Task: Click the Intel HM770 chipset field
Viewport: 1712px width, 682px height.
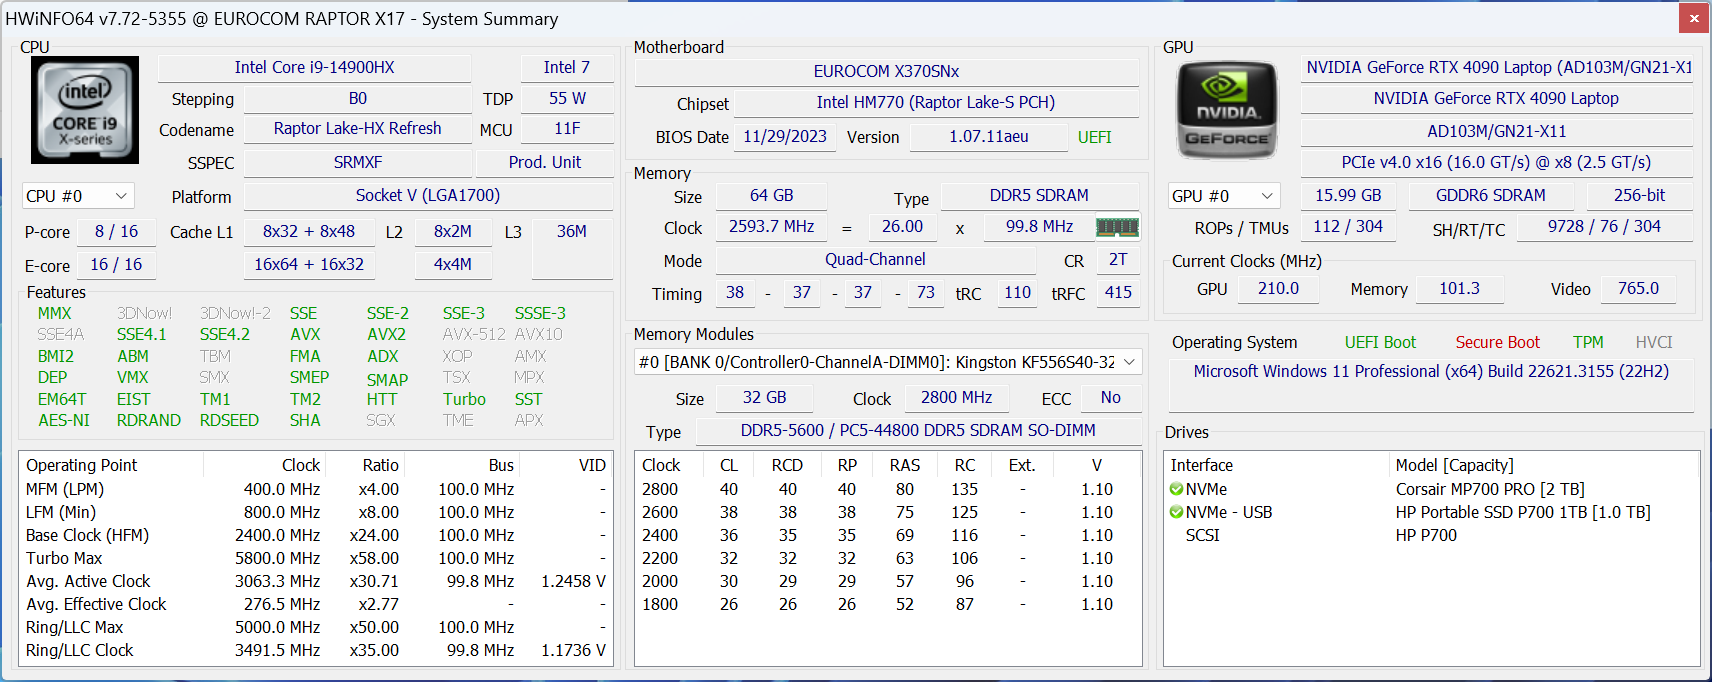Action: pyautogui.click(x=936, y=102)
